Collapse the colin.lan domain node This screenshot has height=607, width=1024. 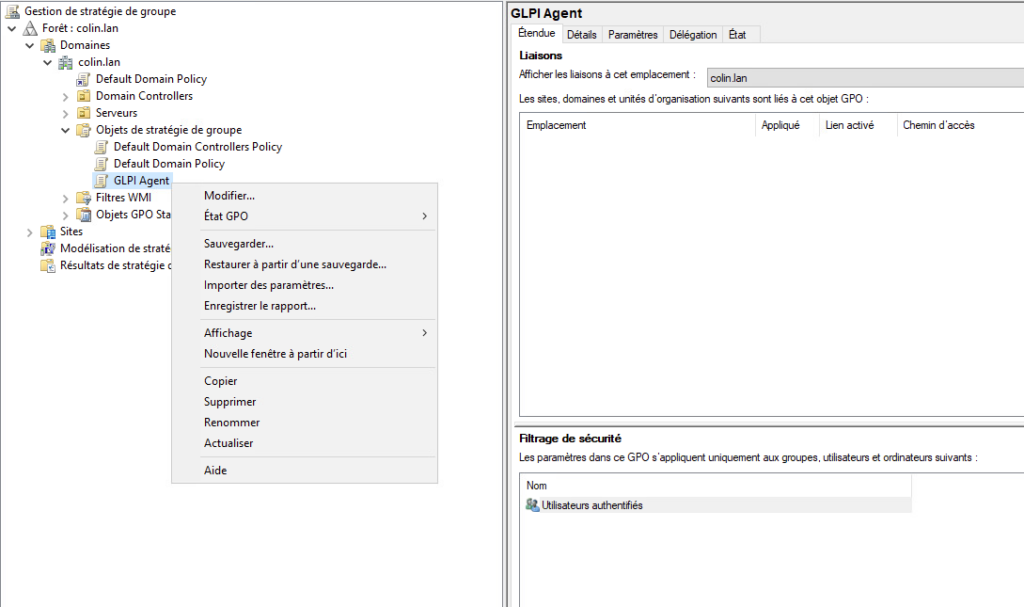coord(46,61)
